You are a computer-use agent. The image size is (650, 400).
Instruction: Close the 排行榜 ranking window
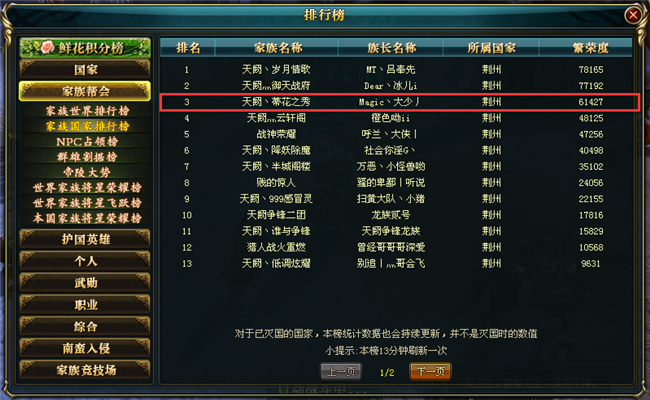[633, 15]
